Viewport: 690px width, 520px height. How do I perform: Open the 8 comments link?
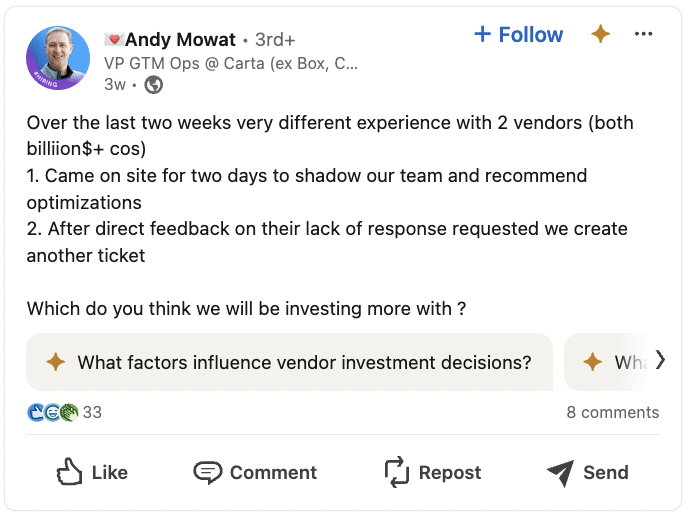[613, 413]
